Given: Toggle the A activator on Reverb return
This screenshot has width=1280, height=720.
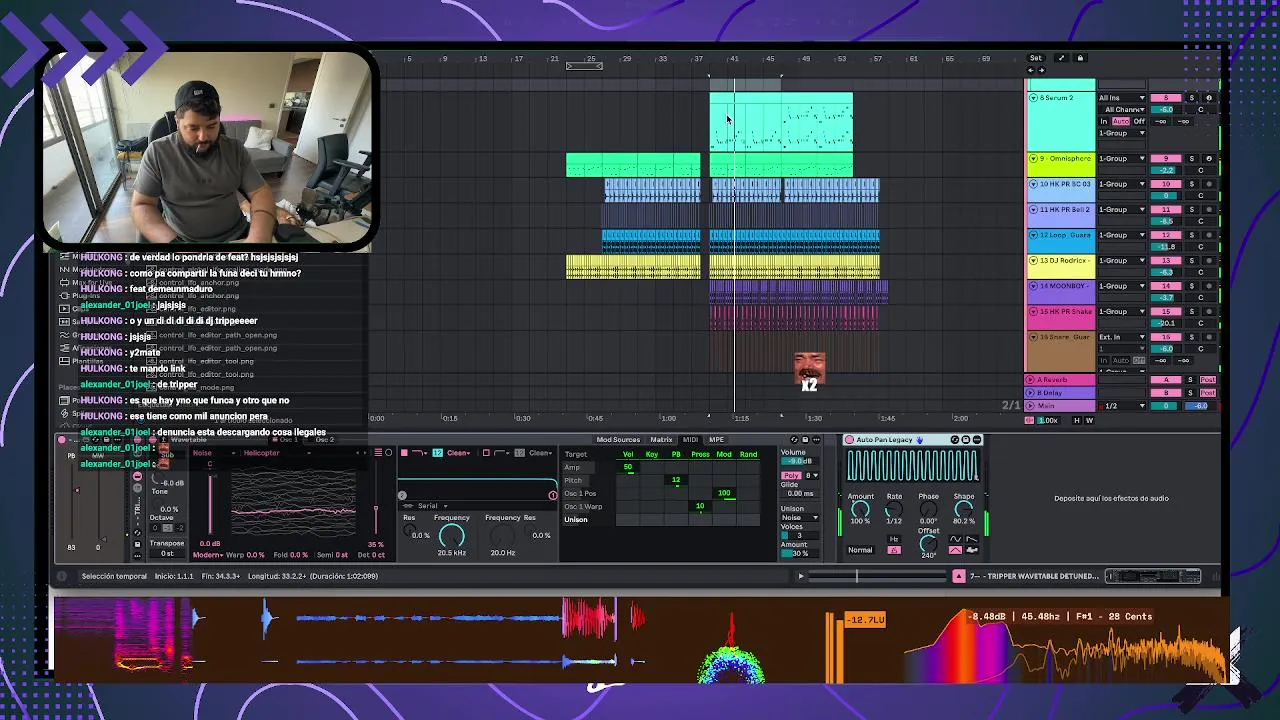Looking at the screenshot, I should click(1166, 380).
